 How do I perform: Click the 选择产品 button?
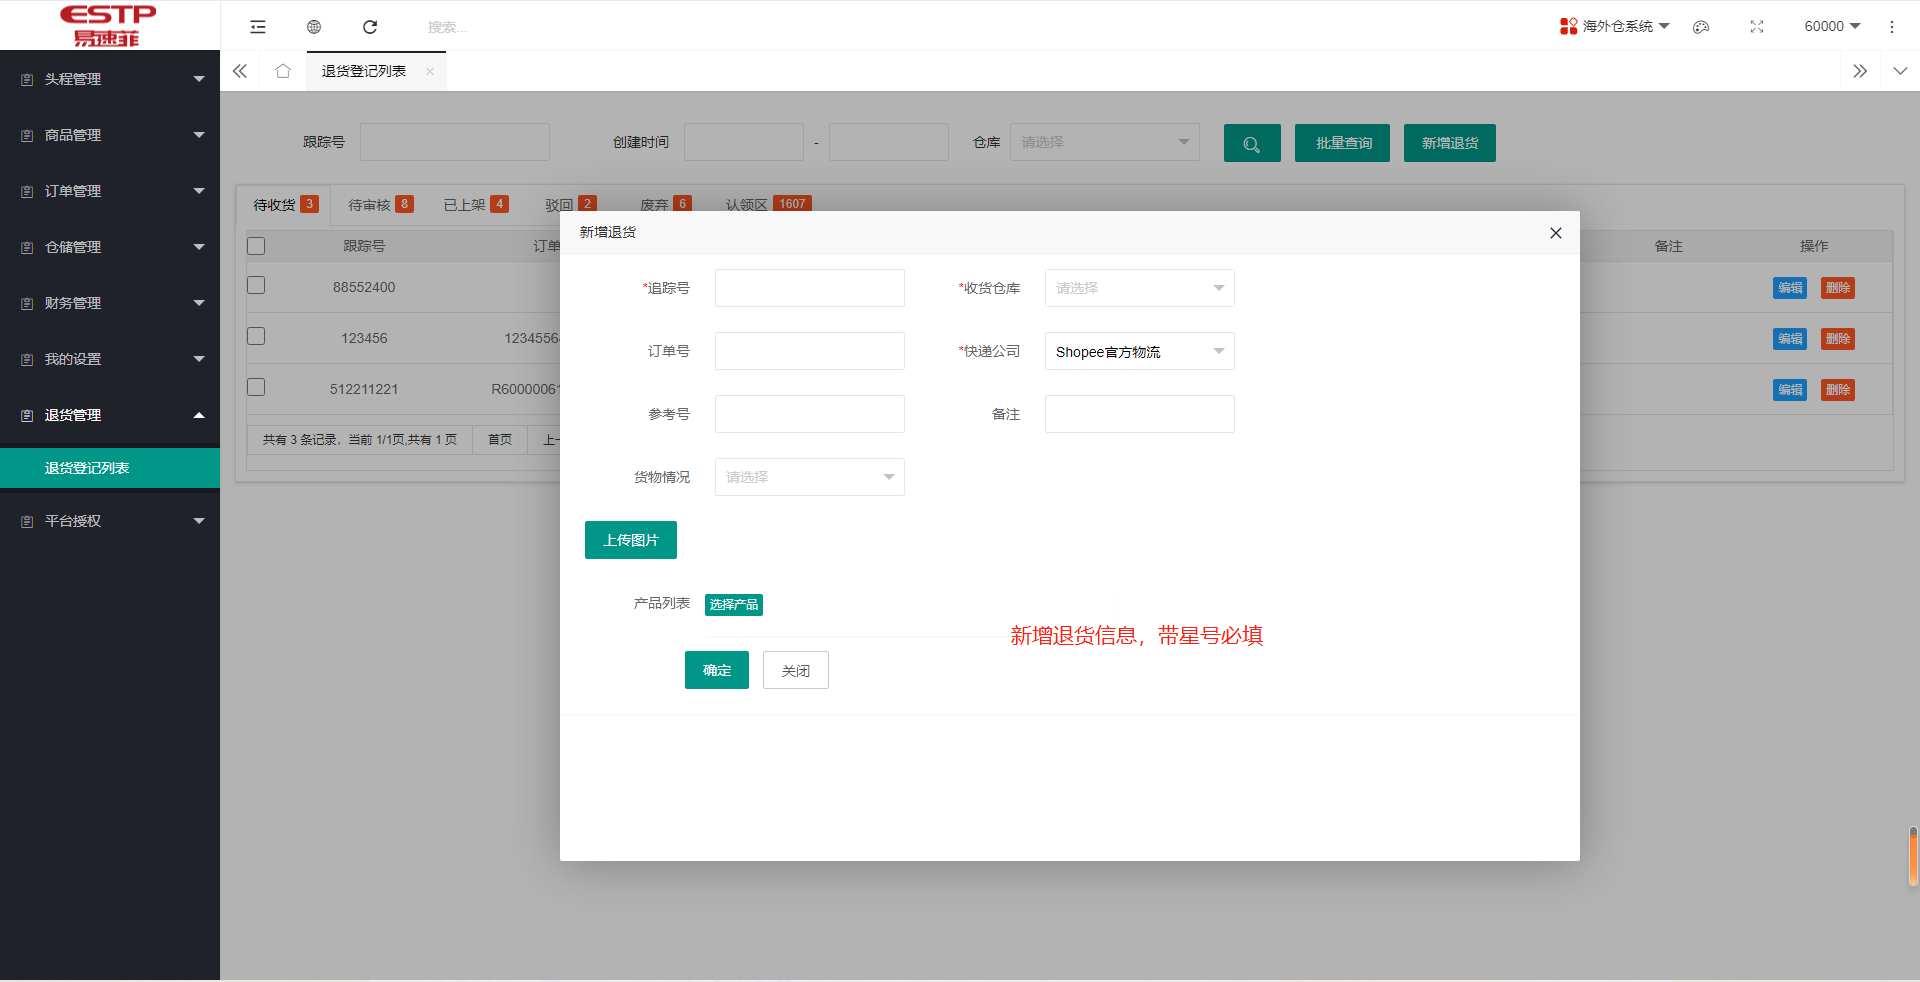pos(733,605)
